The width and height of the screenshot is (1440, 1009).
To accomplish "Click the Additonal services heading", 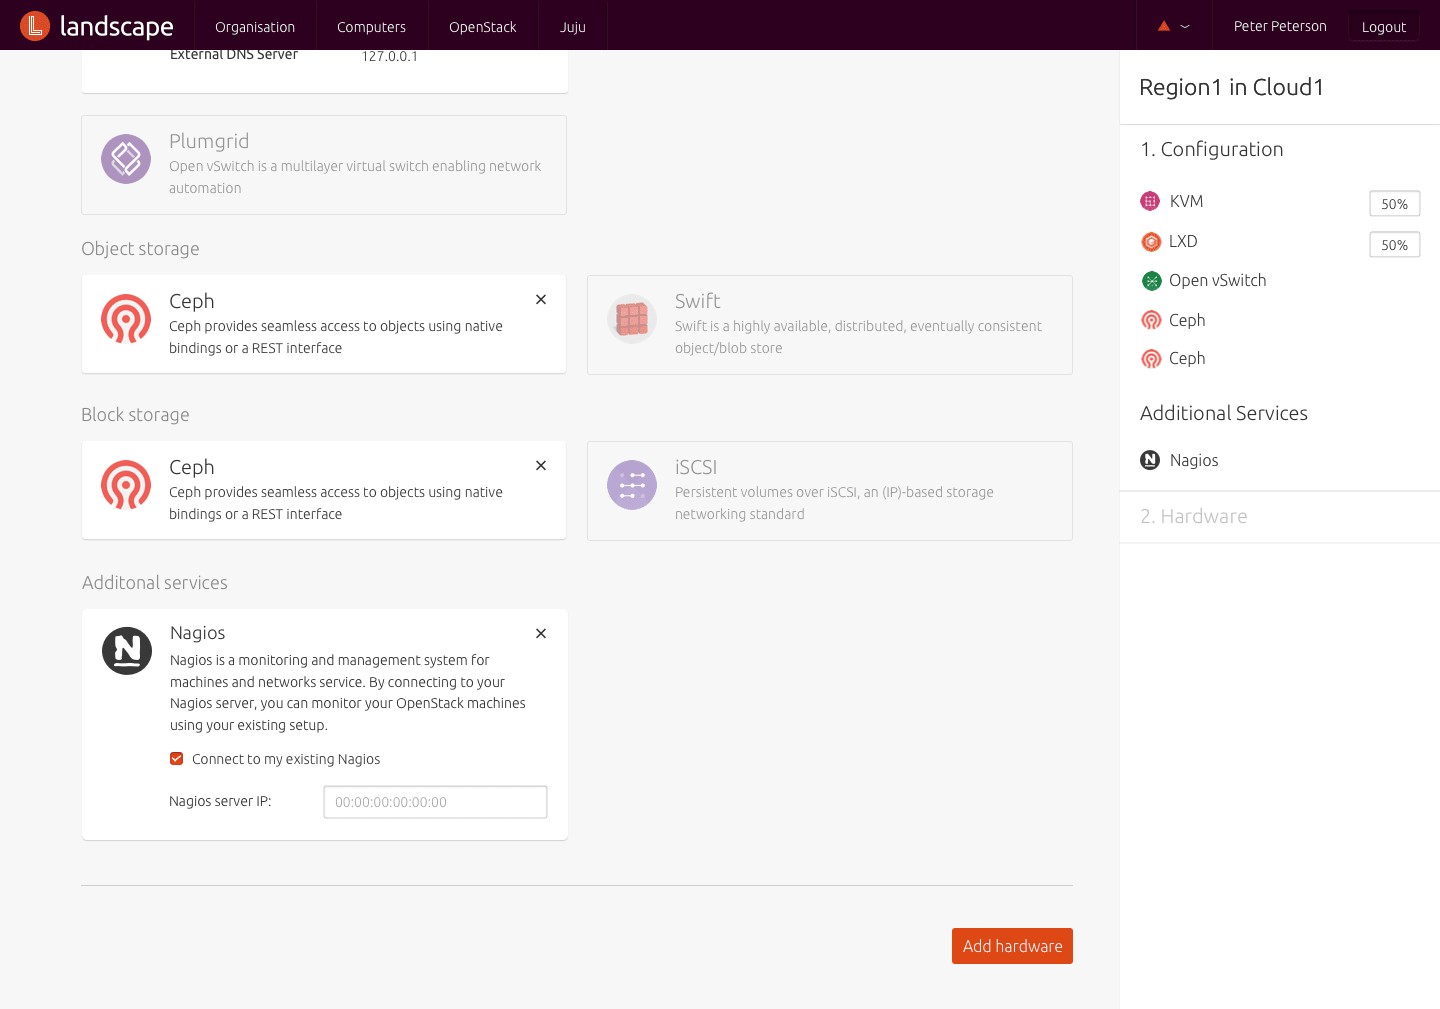I will [155, 583].
